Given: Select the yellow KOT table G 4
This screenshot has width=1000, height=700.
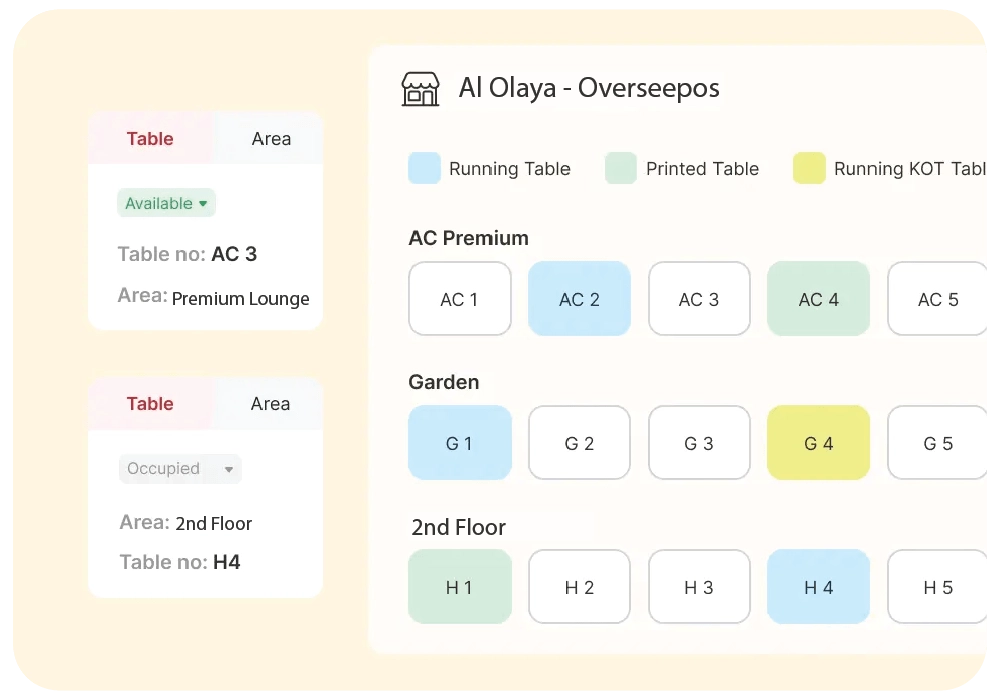Looking at the screenshot, I should (x=818, y=442).
